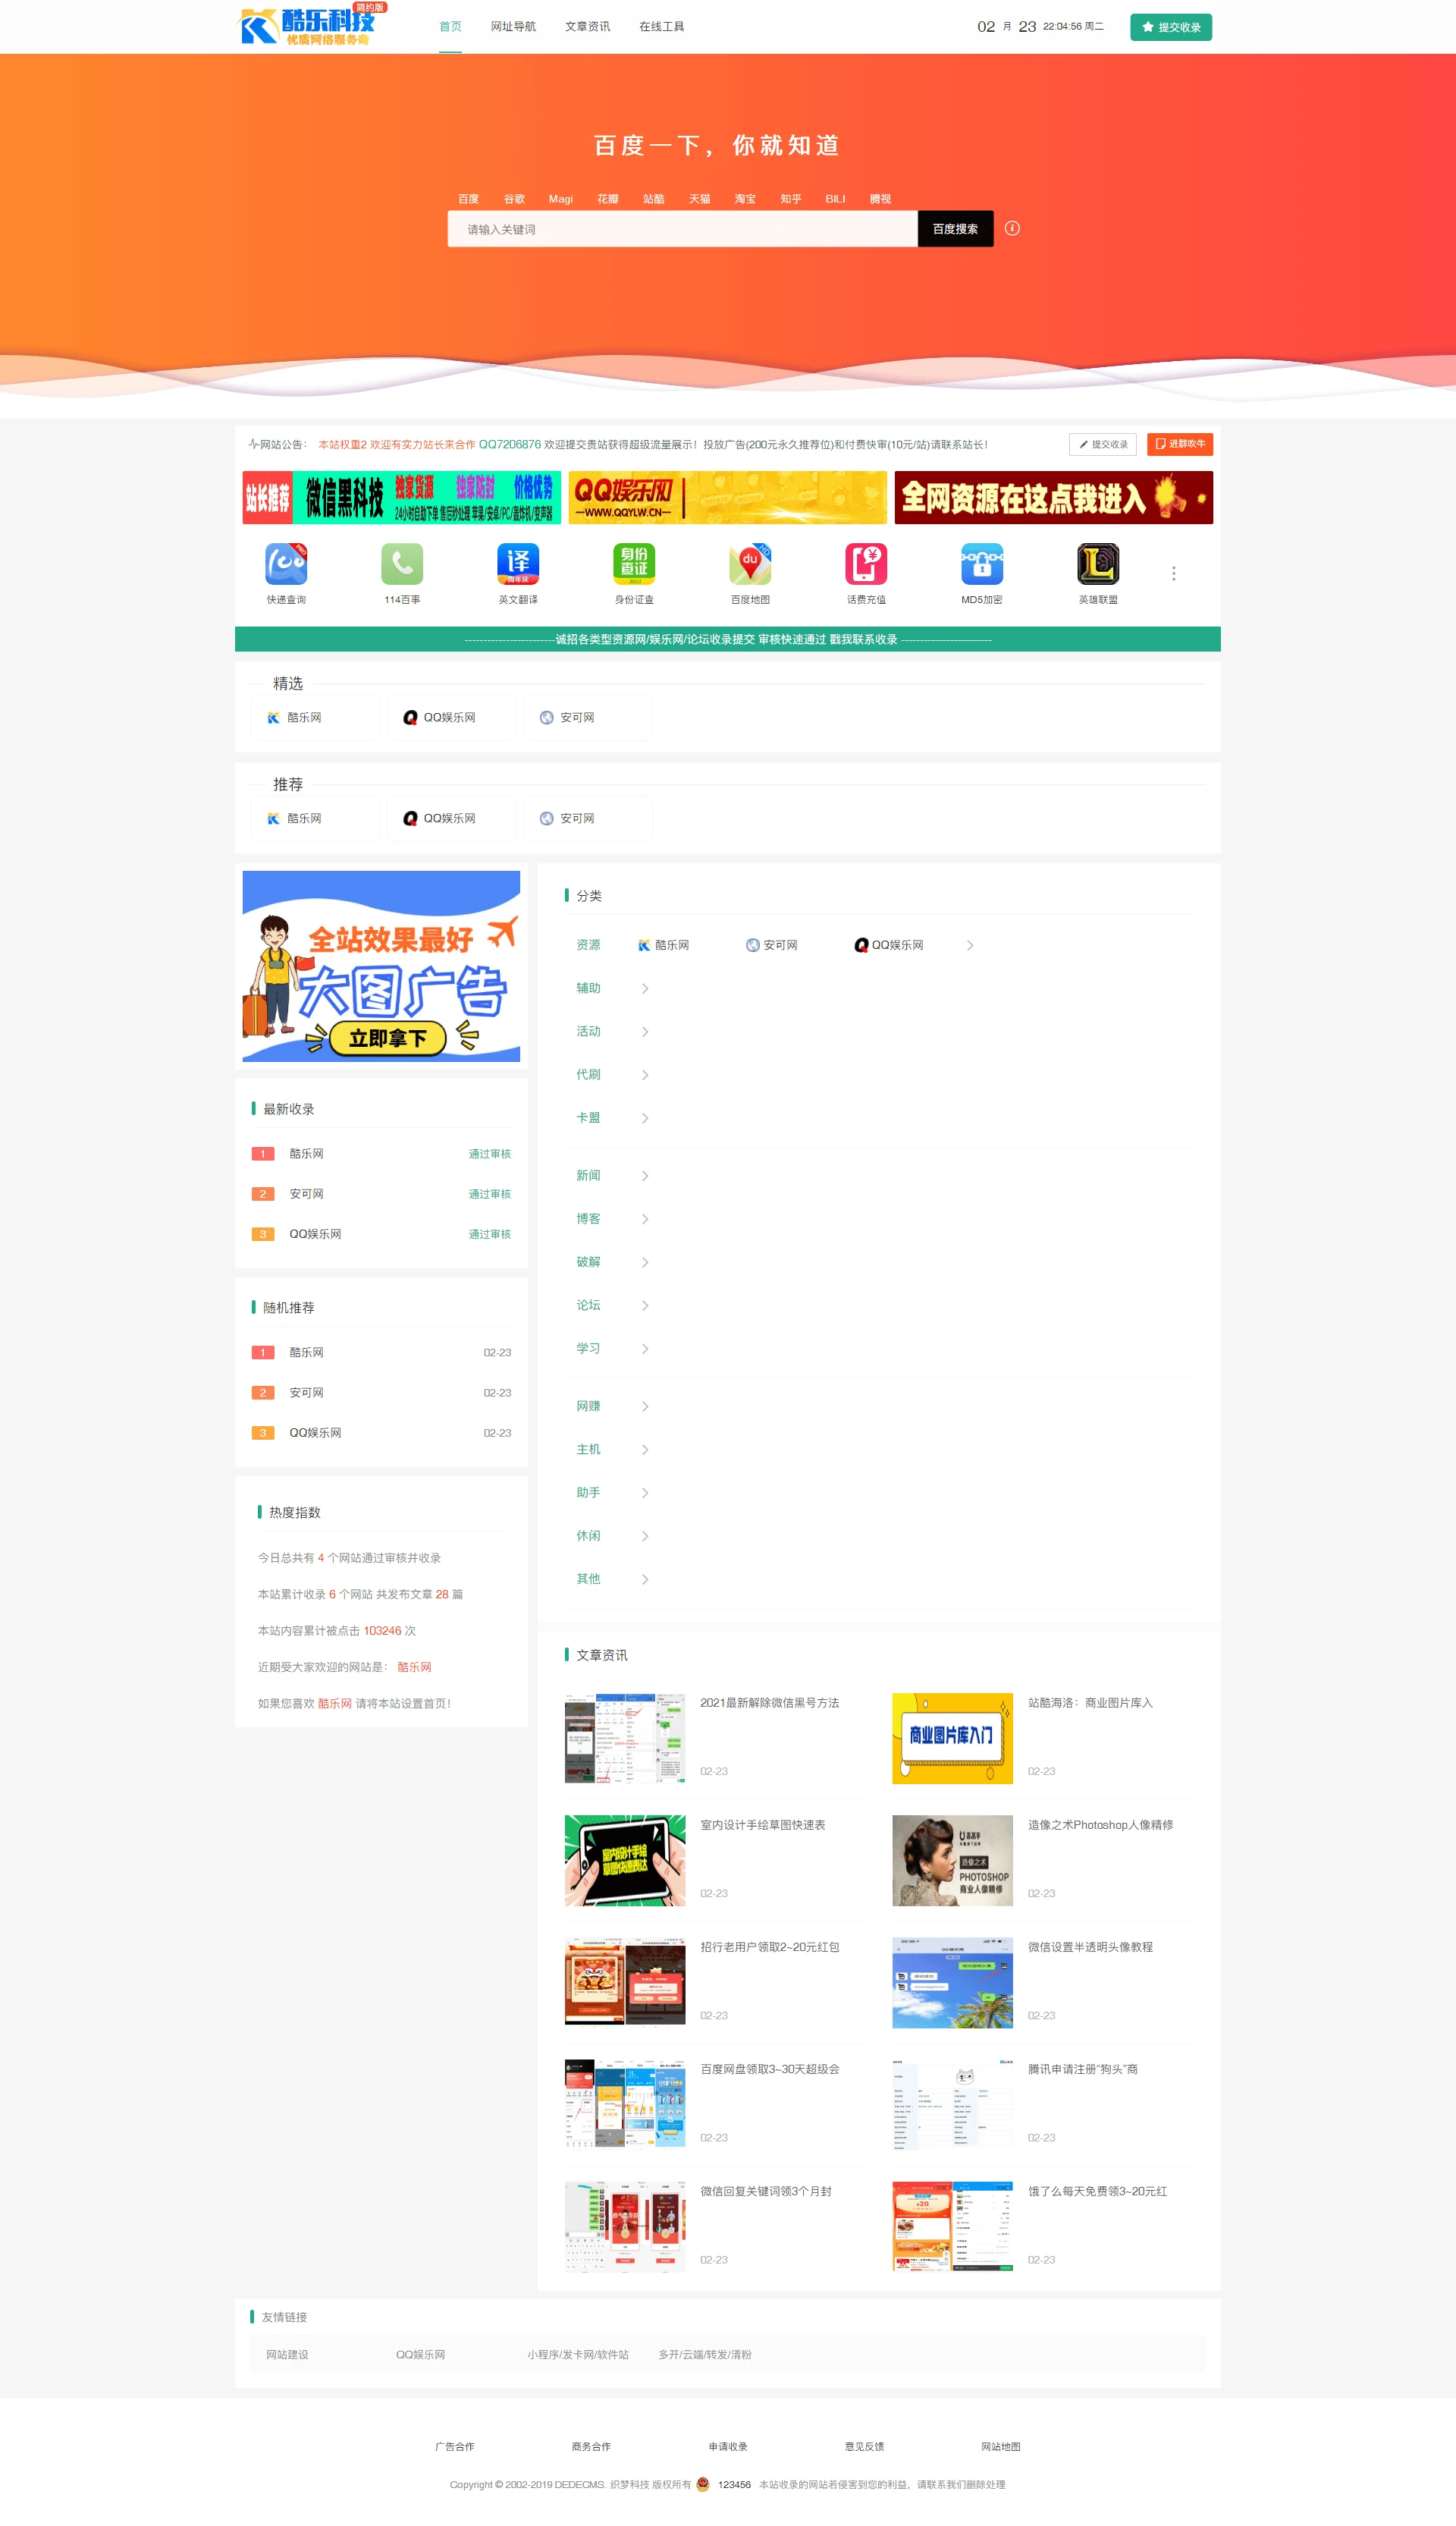
Task: Select the 谷歌 search engine option
Action: point(514,199)
